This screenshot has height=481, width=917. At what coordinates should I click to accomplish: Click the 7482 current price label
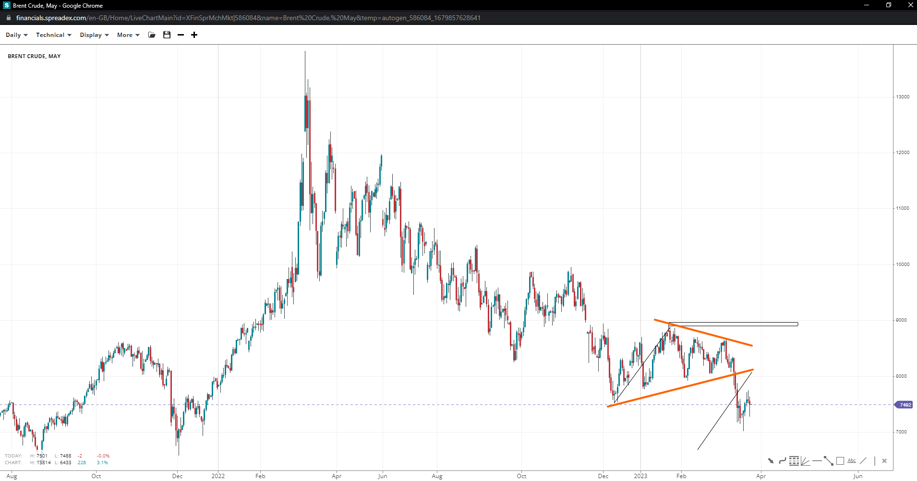pyautogui.click(x=904, y=405)
